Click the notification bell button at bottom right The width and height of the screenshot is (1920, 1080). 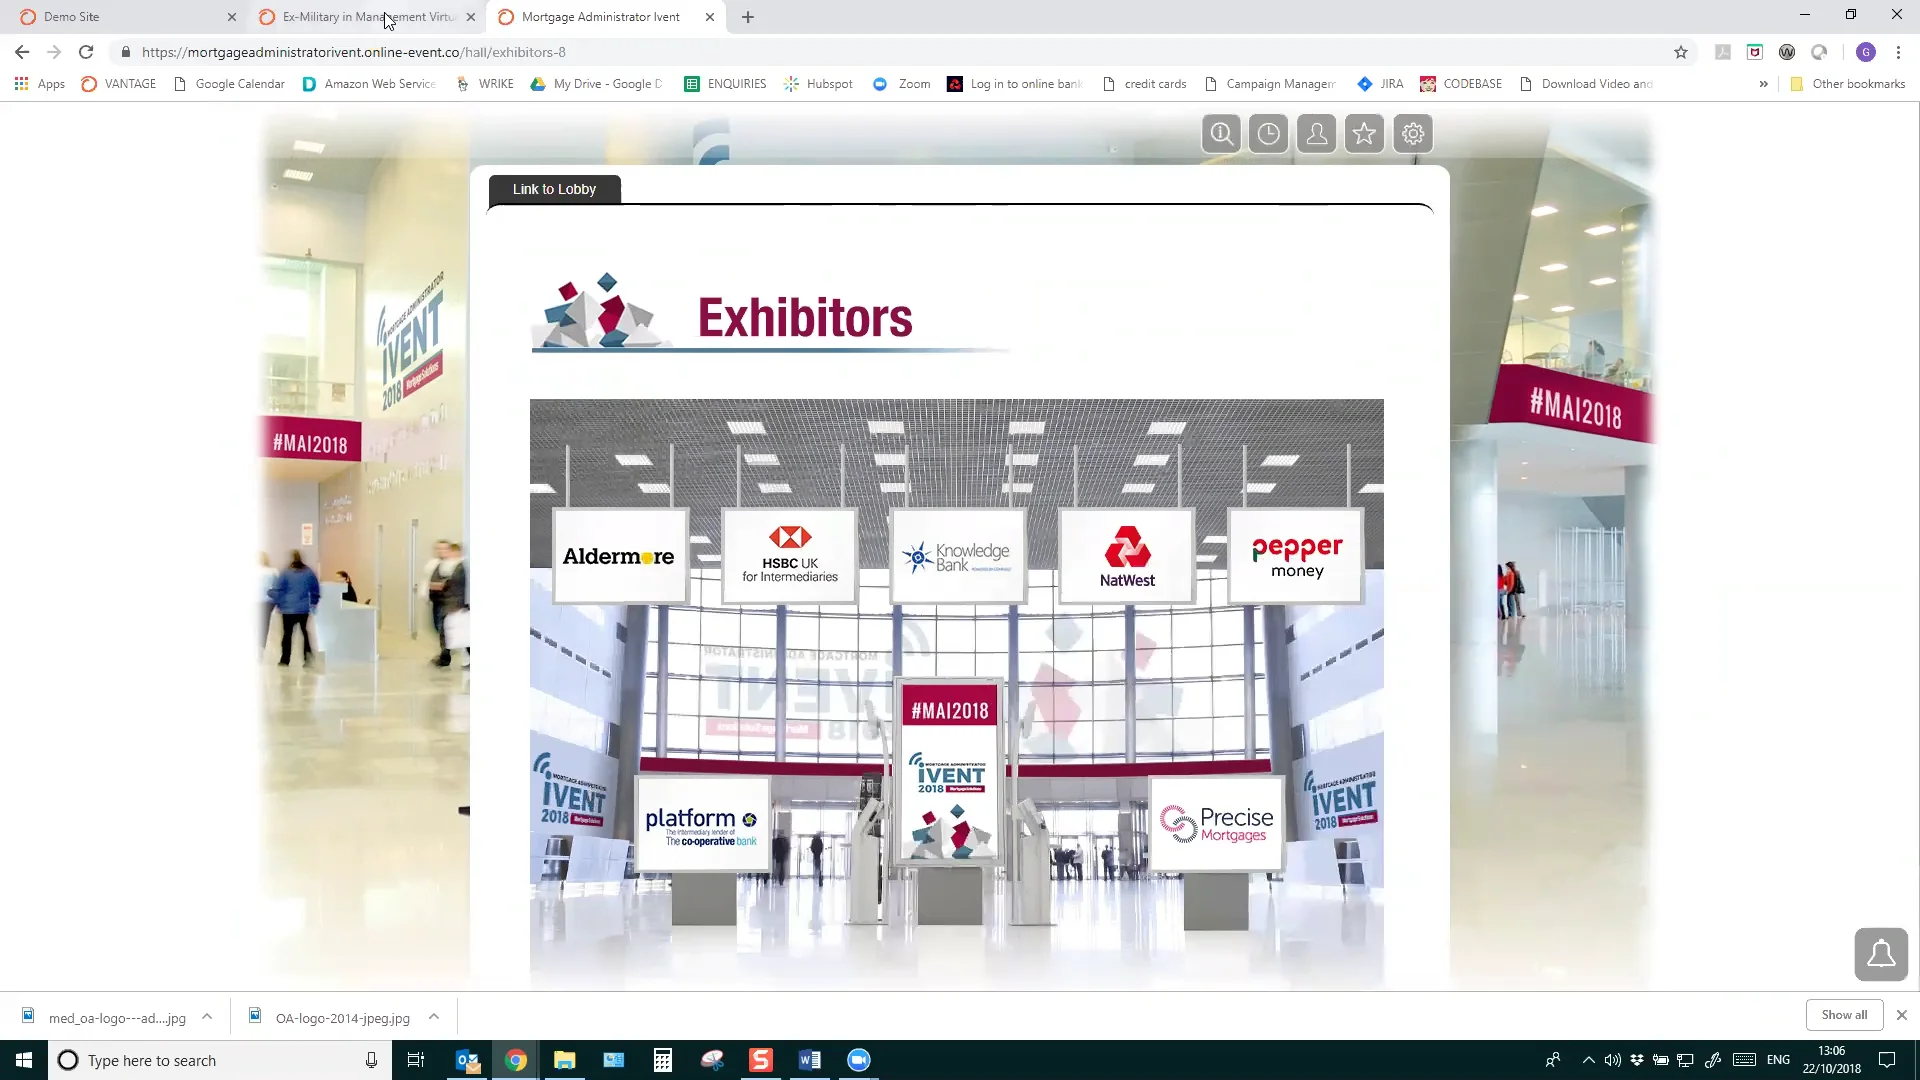click(x=1880, y=954)
